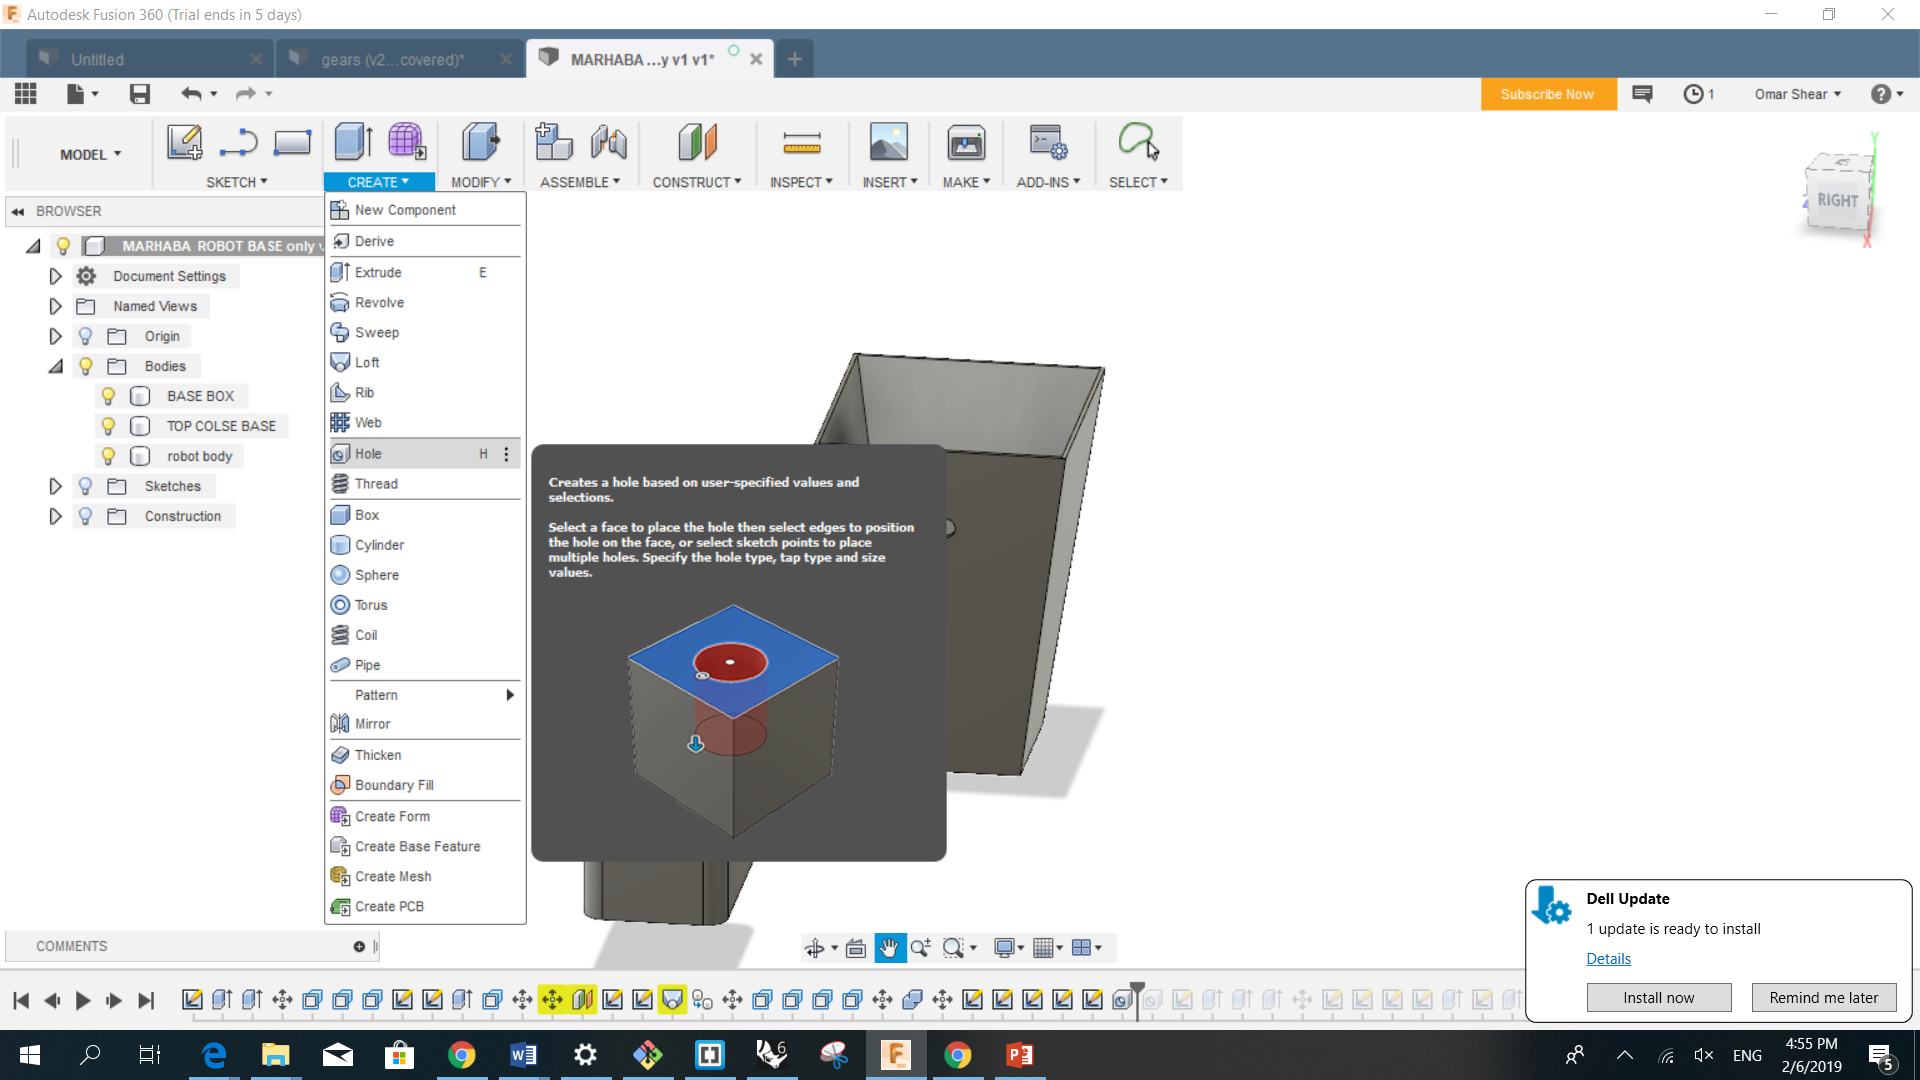Open the job status clock icon
1920x1080 pixels.
[x=1693, y=94]
